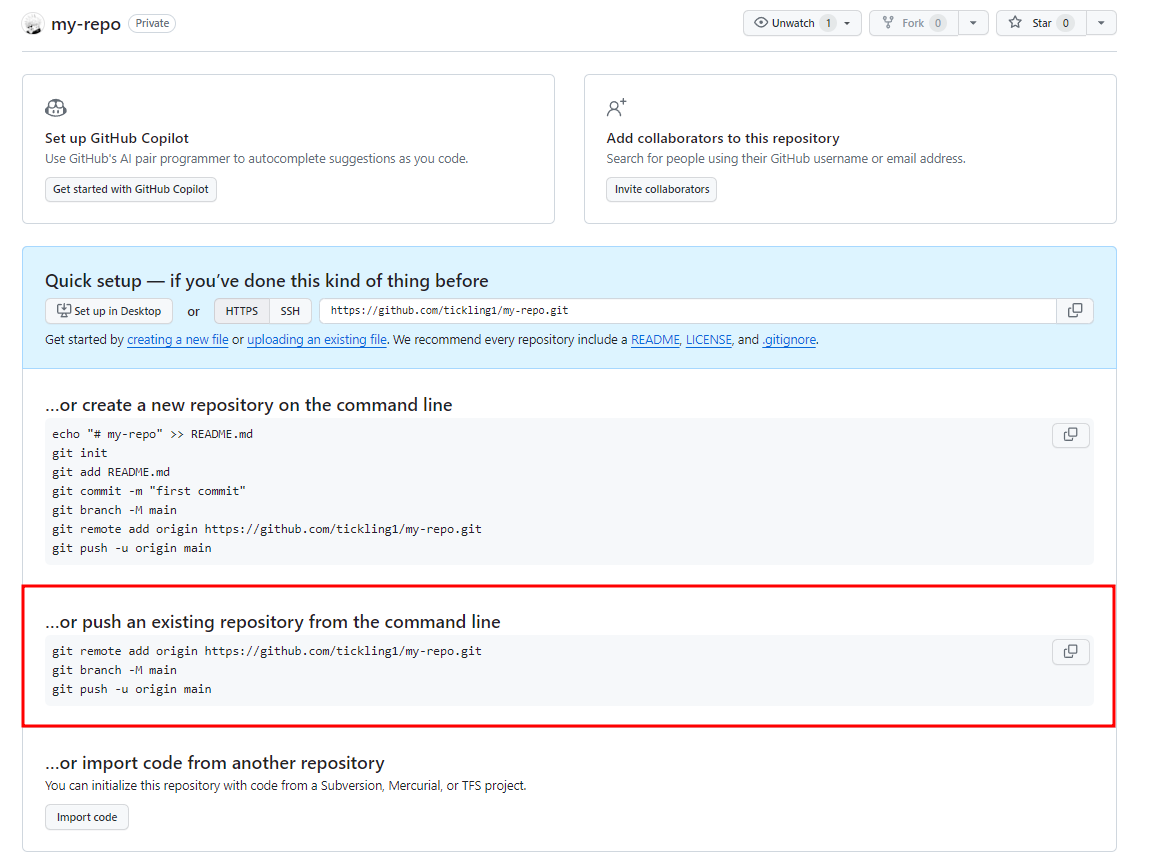Click the repository URL input field

(x=688, y=311)
